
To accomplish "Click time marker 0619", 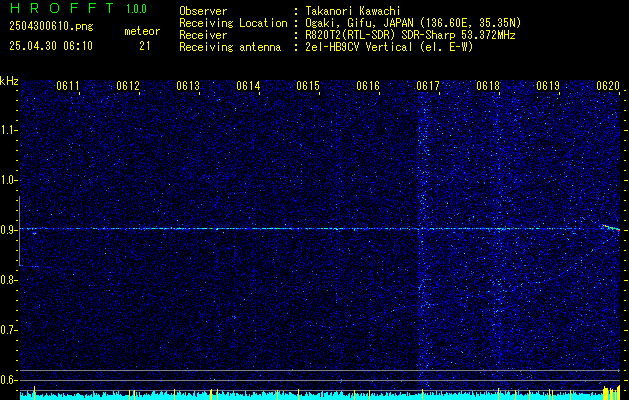I will coord(548,86).
